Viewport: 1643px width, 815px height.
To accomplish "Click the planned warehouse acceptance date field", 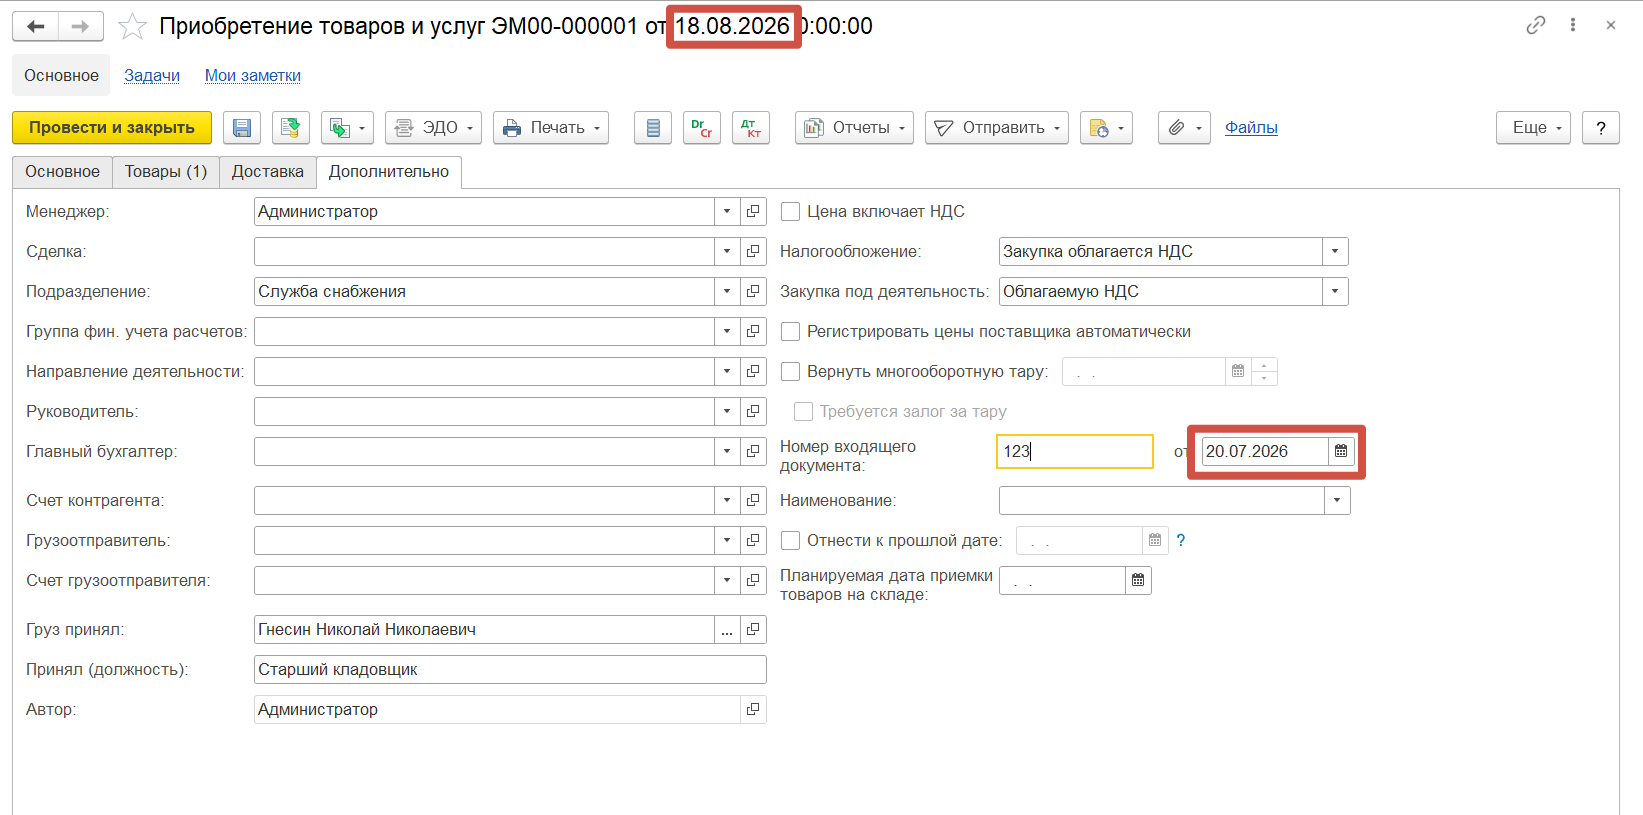I will click(x=1062, y=580).
